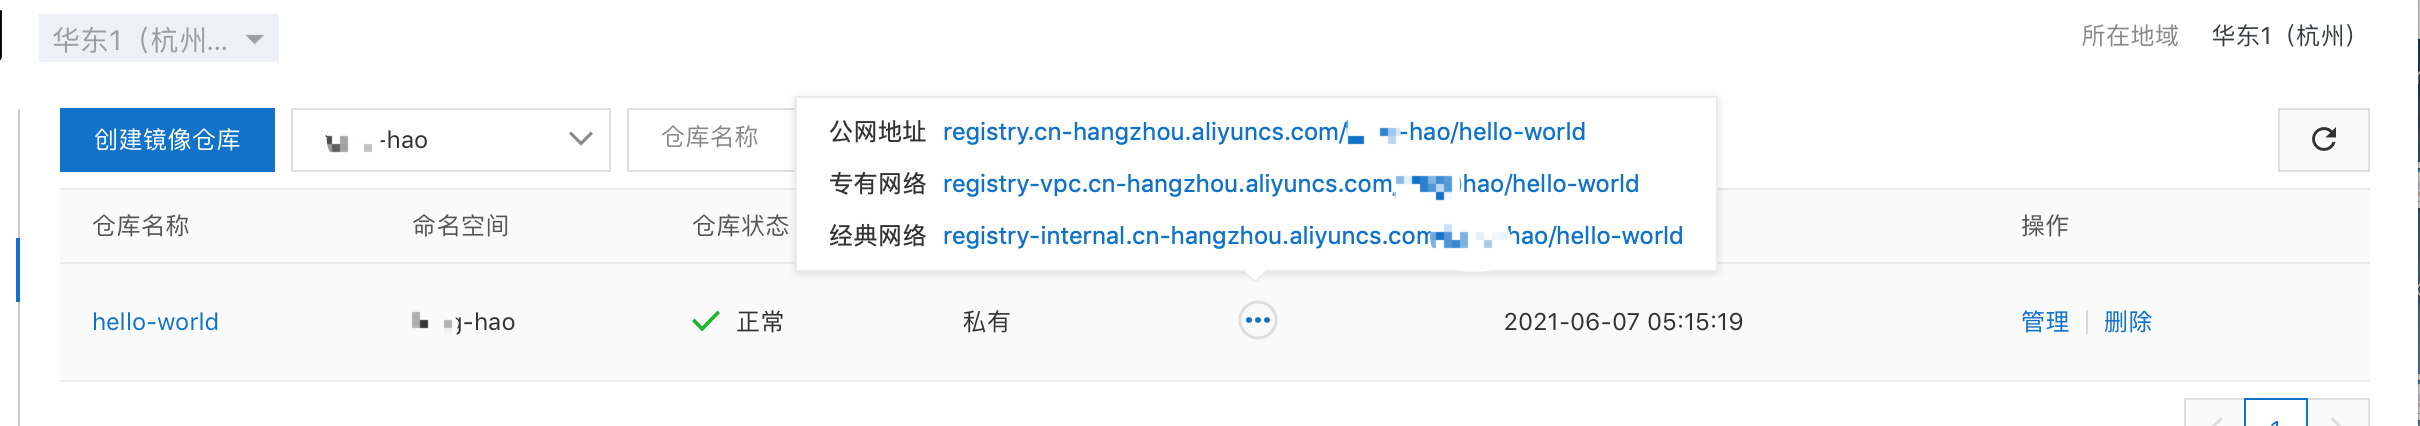This screenshot has height=426, width=2420.
Task: Select pagination page 1
Action: pyautogui.click(x=2276, y=413)
